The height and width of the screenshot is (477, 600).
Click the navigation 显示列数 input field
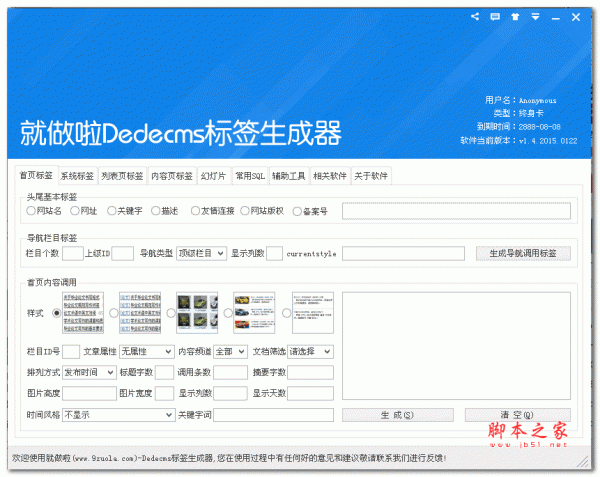(274, 253)
